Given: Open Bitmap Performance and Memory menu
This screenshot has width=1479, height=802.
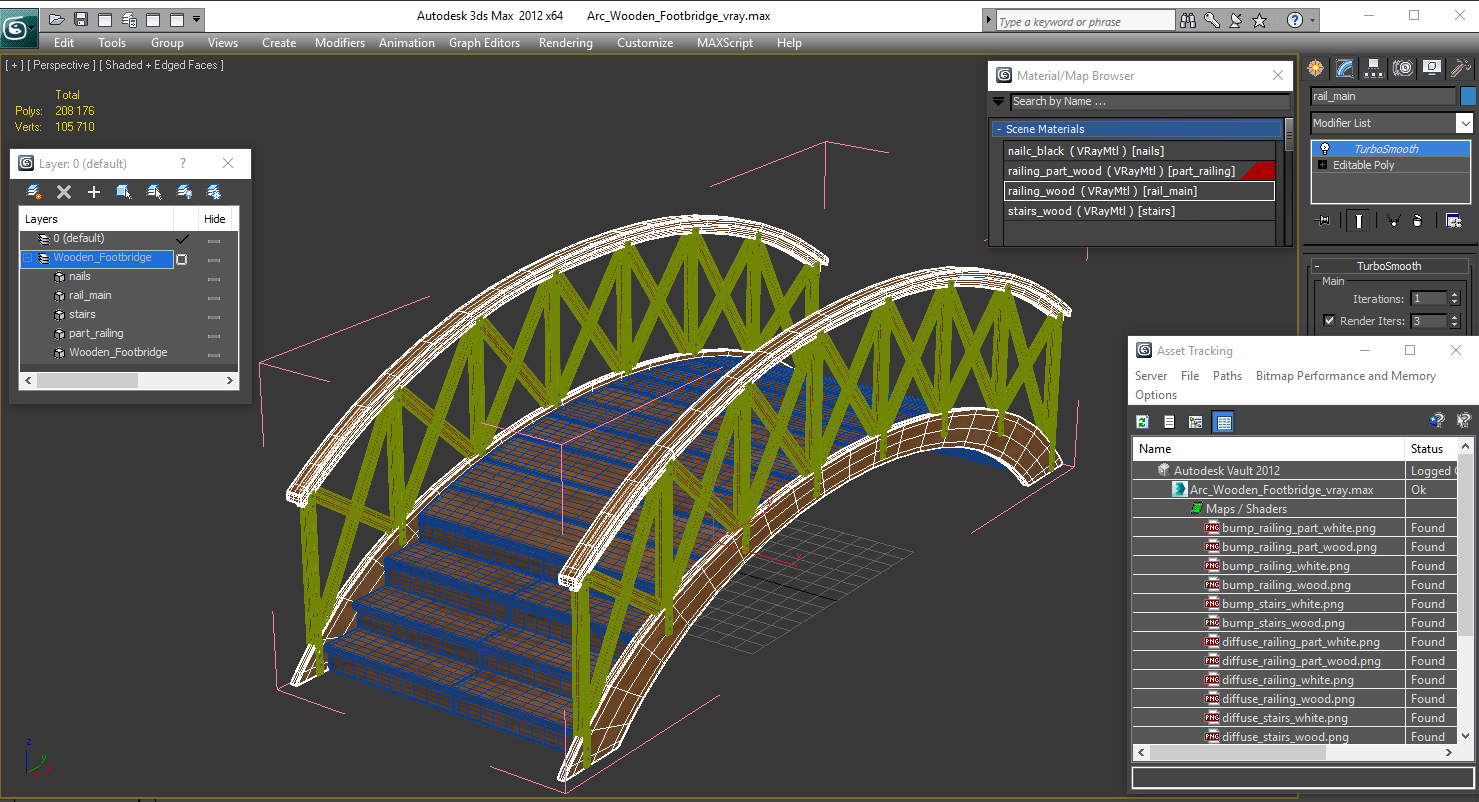Looking at the screenshot, I should (1346, 376).
